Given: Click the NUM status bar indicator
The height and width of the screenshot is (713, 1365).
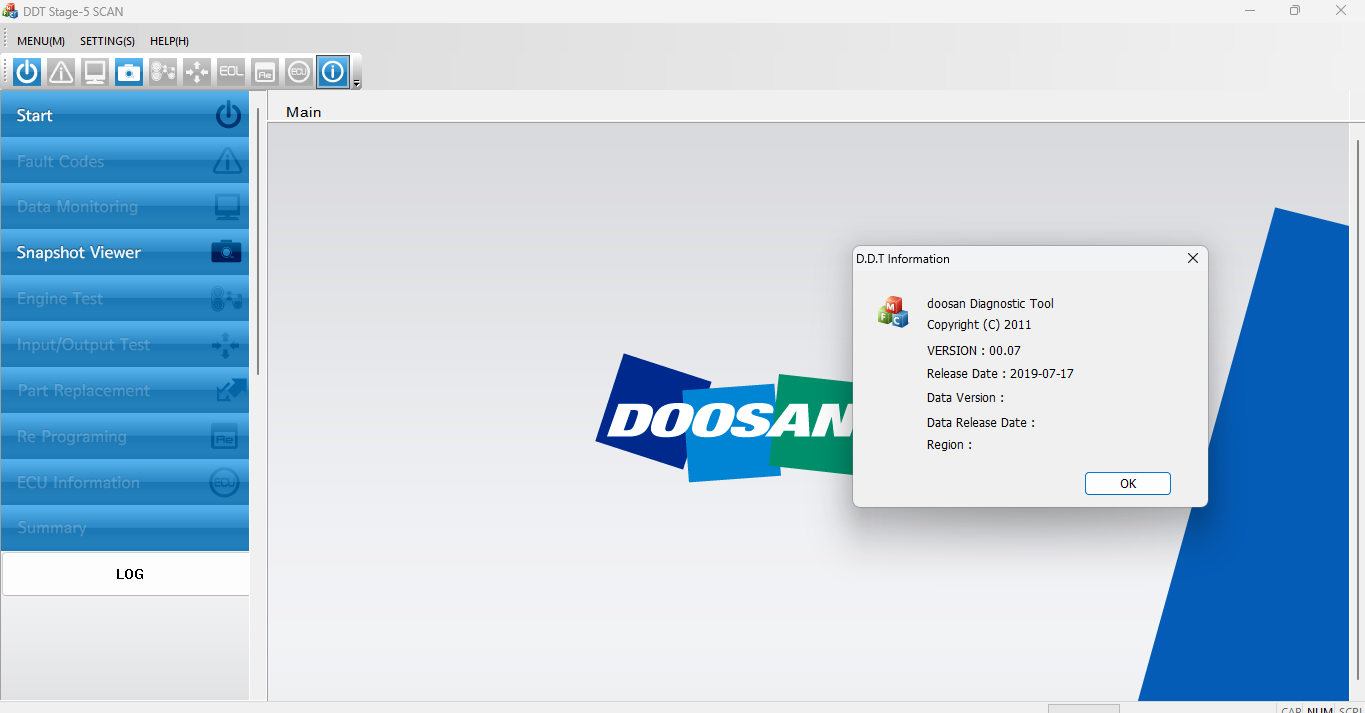Looking at the screenshot, I should 1320,709.
